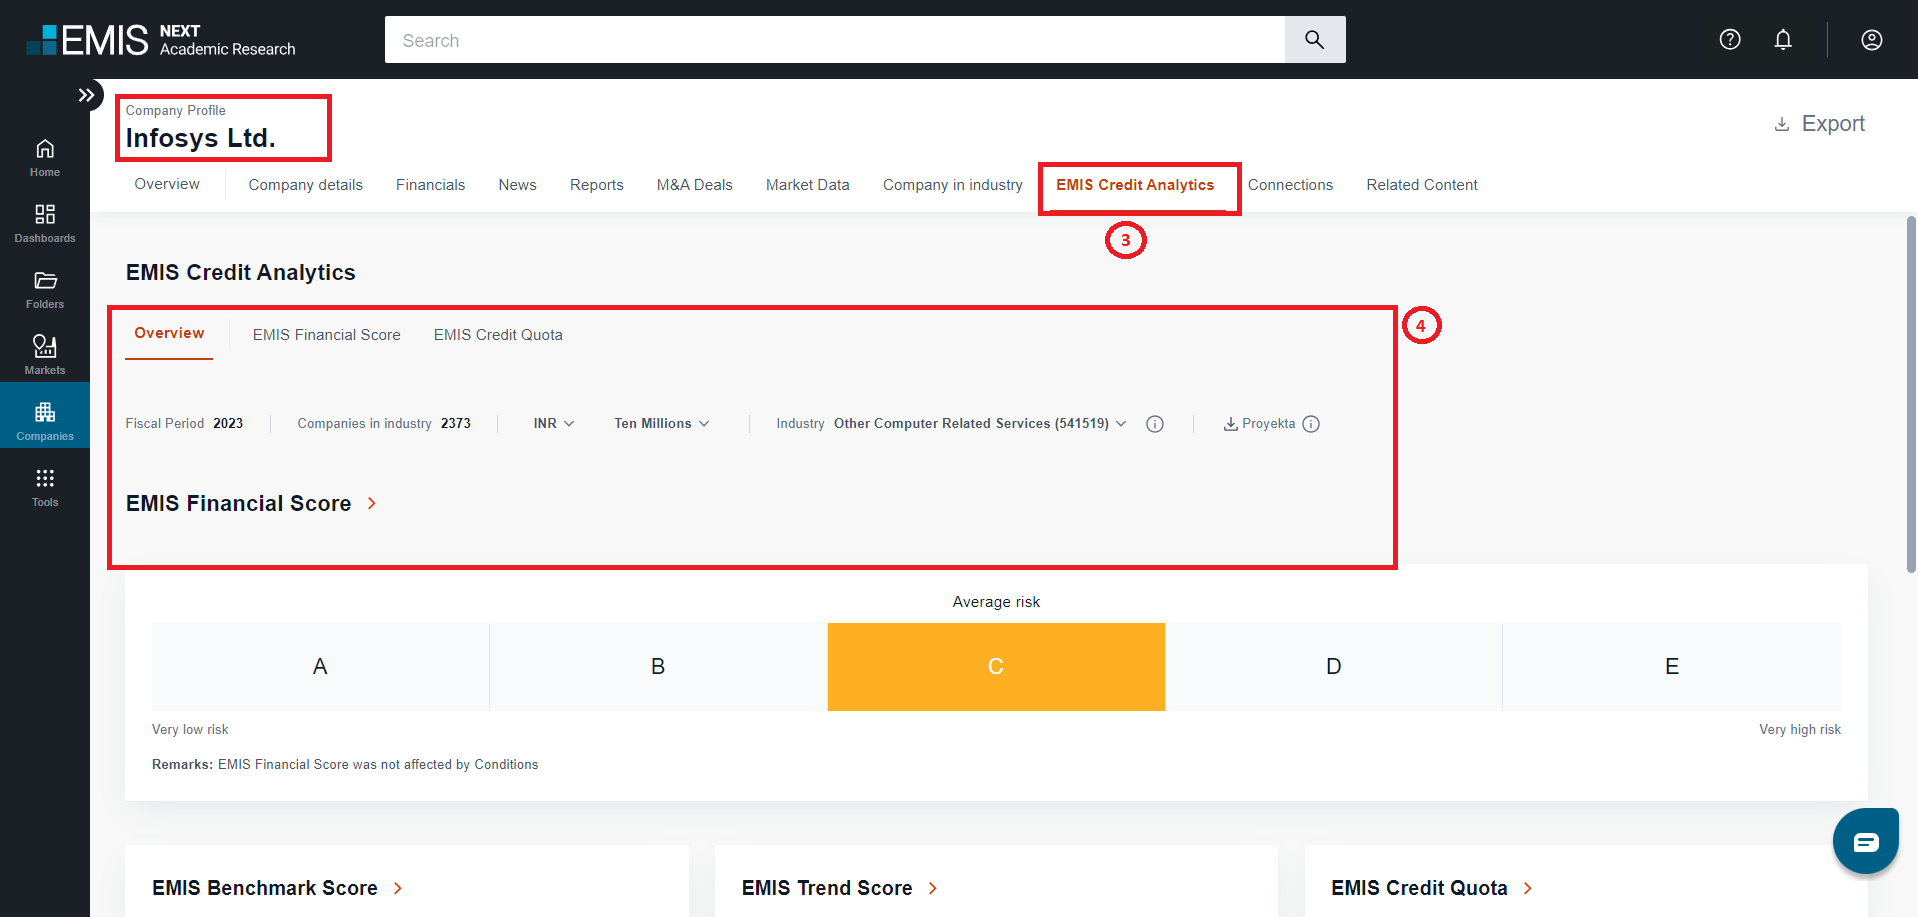The image size is (1918, 917).
Task: Click the industry info icon
Action: tap(1155, 424)
